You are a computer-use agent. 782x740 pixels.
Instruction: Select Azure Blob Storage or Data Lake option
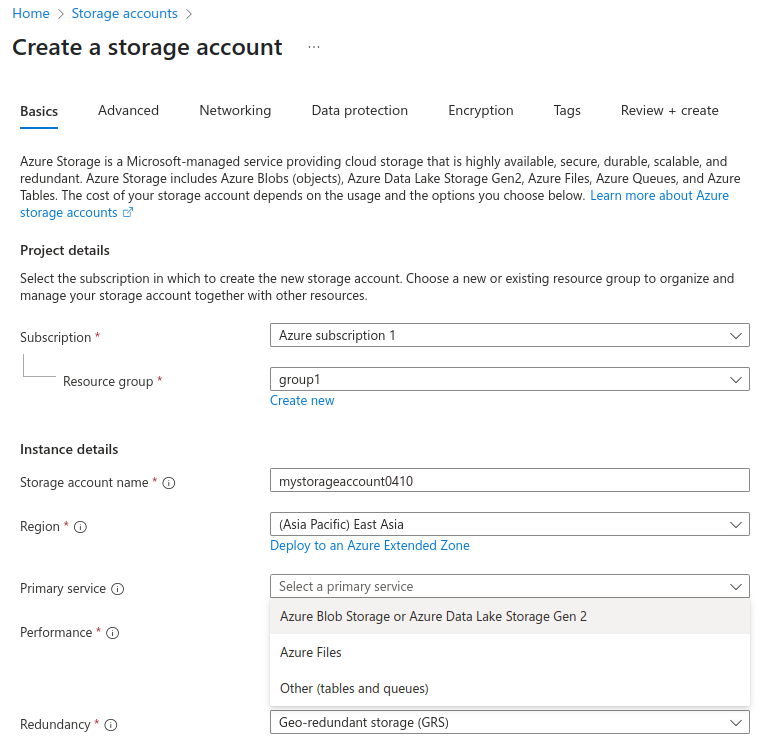433,616
